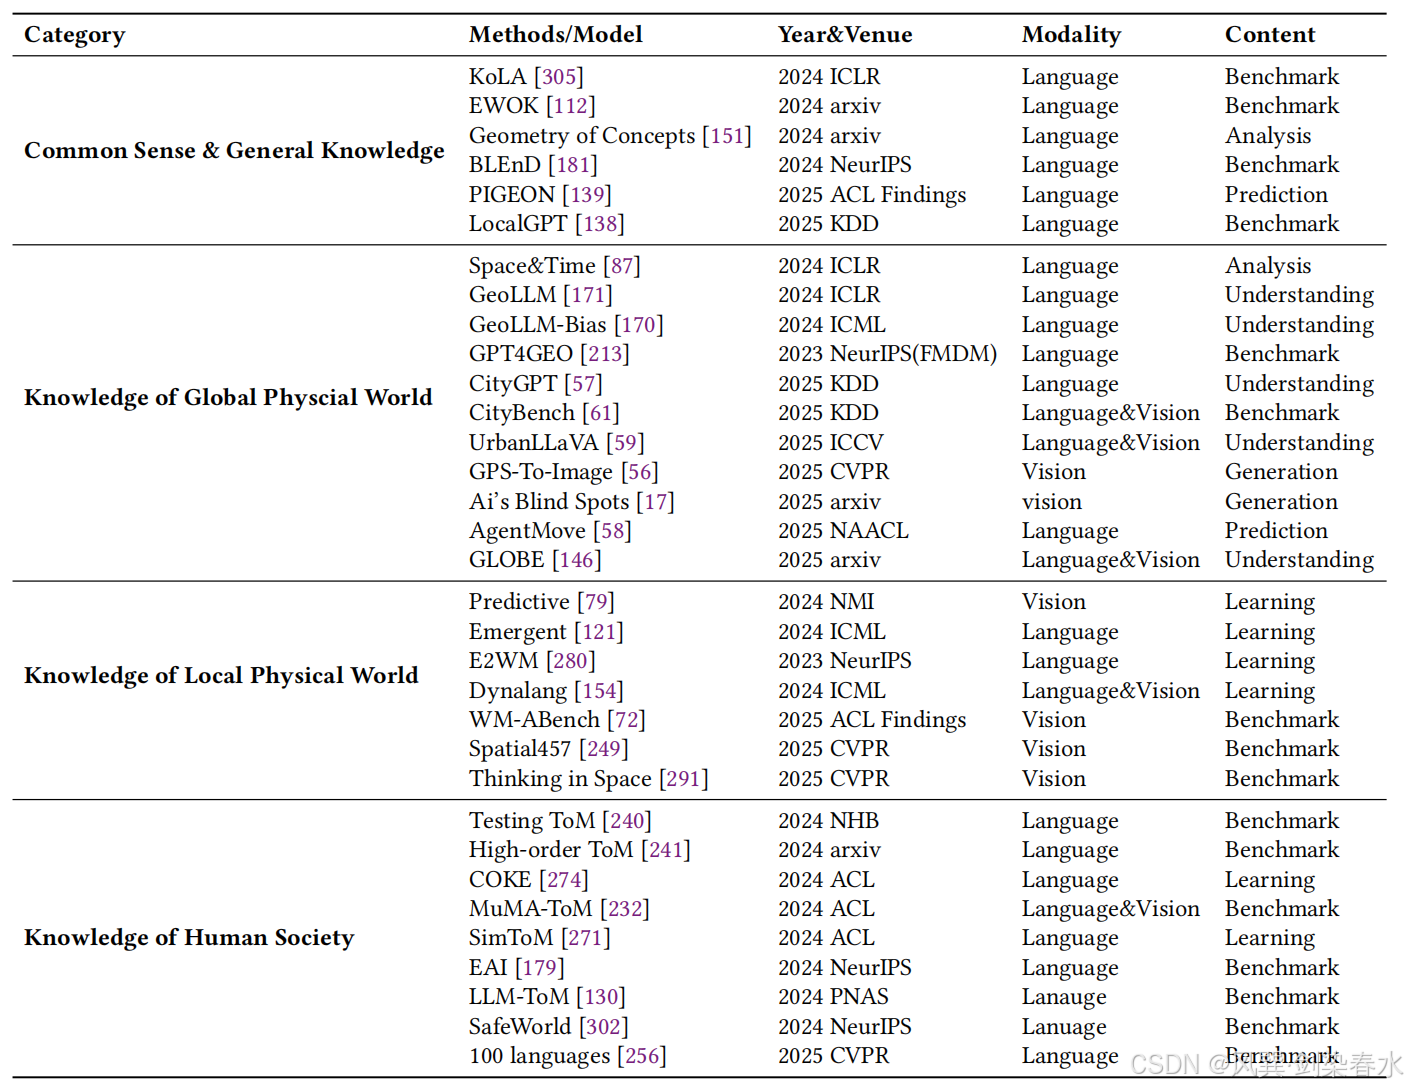Follow the 100 languages citation [256]
Image resolution: width=1408 pixels, height=1090 pixels.
(x=642, y=1056)
